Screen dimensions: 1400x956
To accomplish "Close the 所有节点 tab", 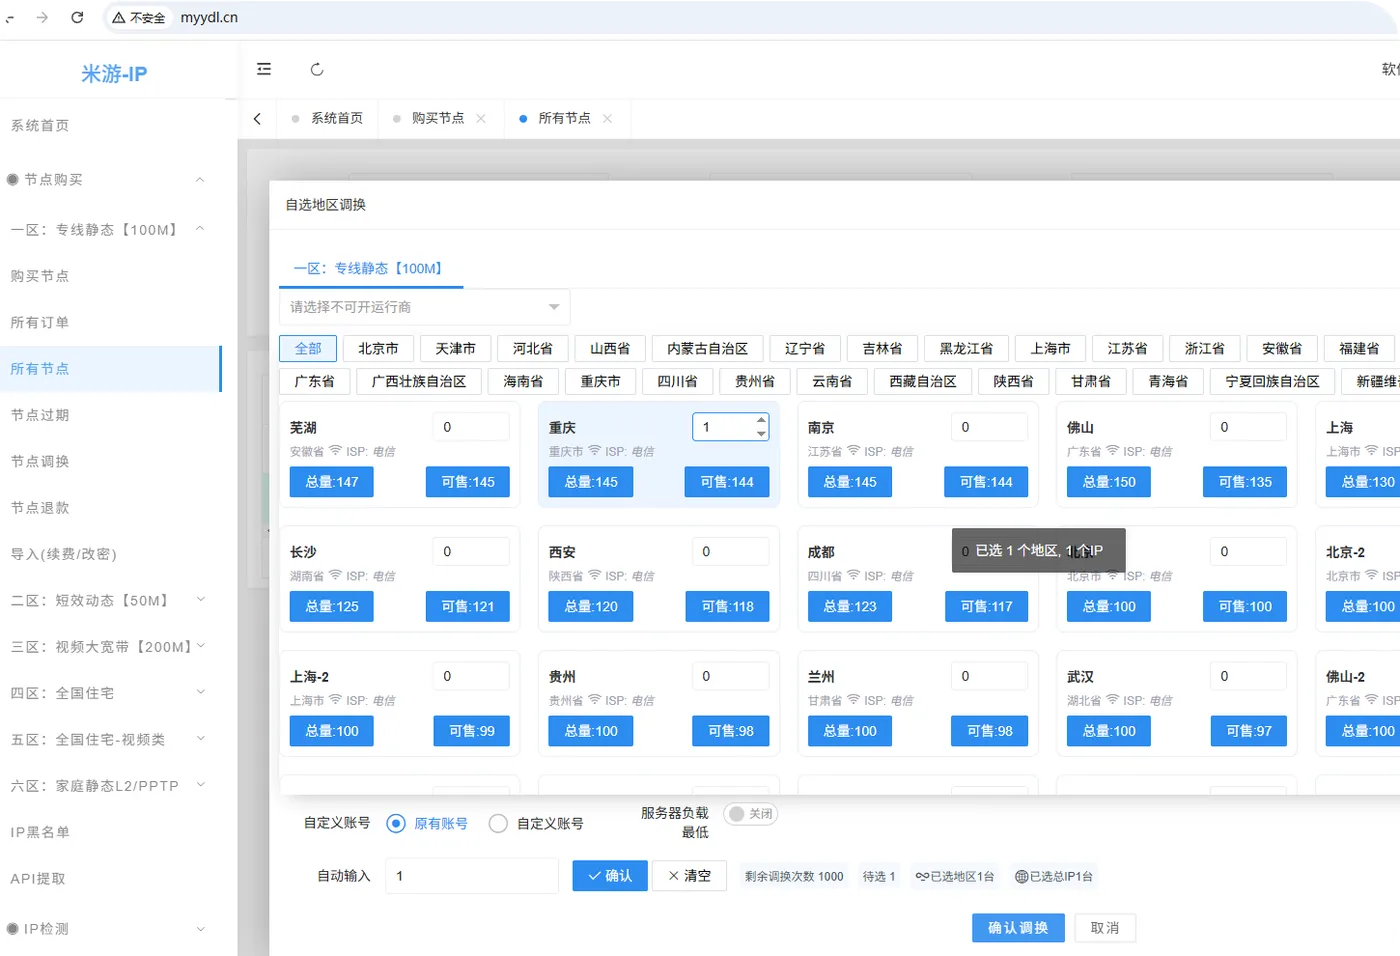I will pos(607,118).
